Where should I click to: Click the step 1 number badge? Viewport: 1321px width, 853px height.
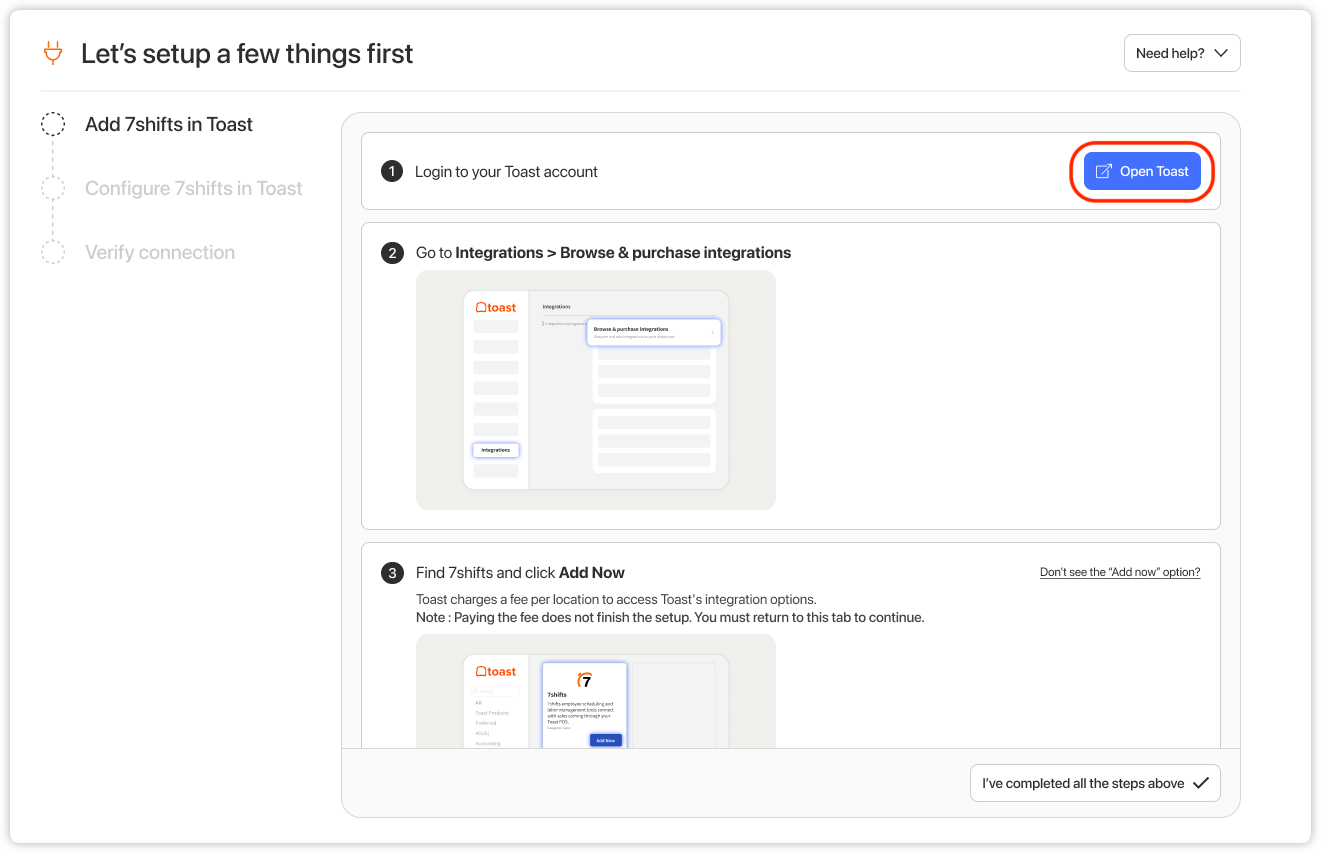392,172
